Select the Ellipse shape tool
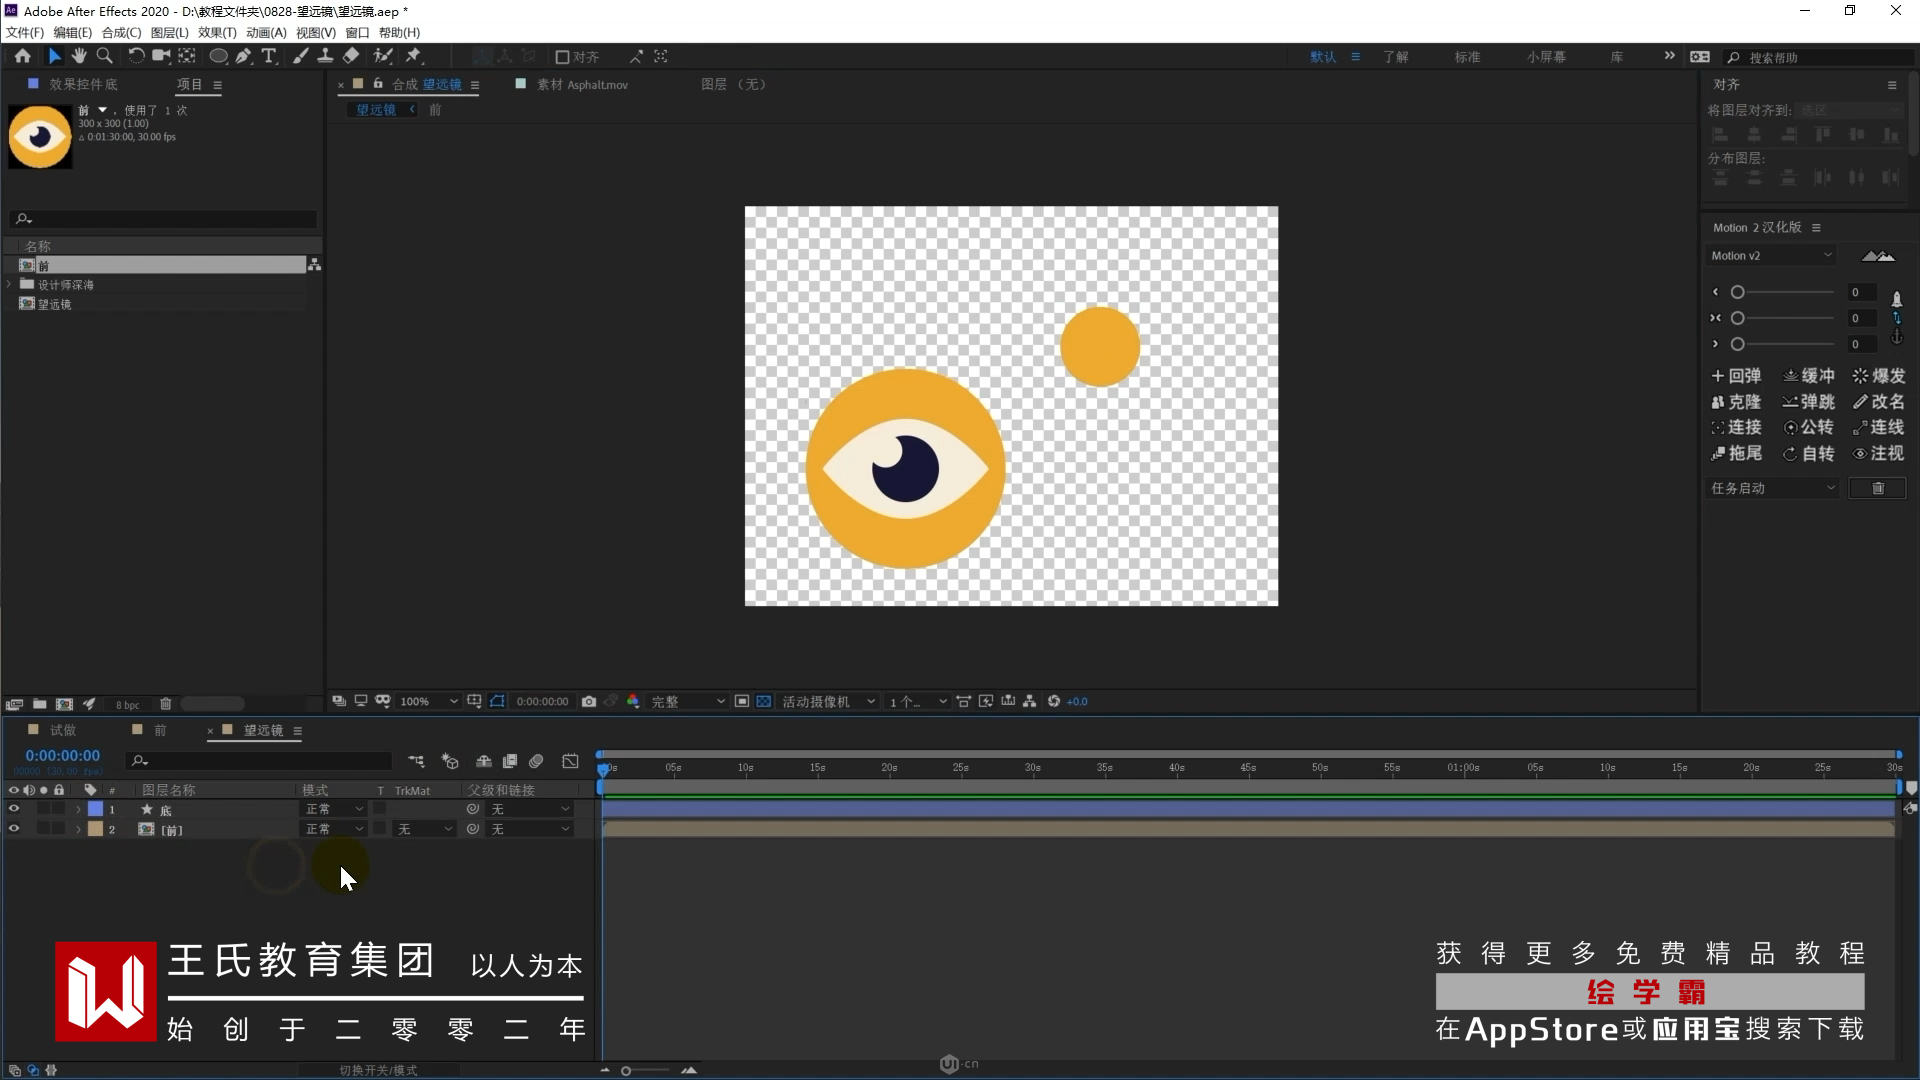Viewport: 1920px width, 1080px height. (x=217, y=57)
